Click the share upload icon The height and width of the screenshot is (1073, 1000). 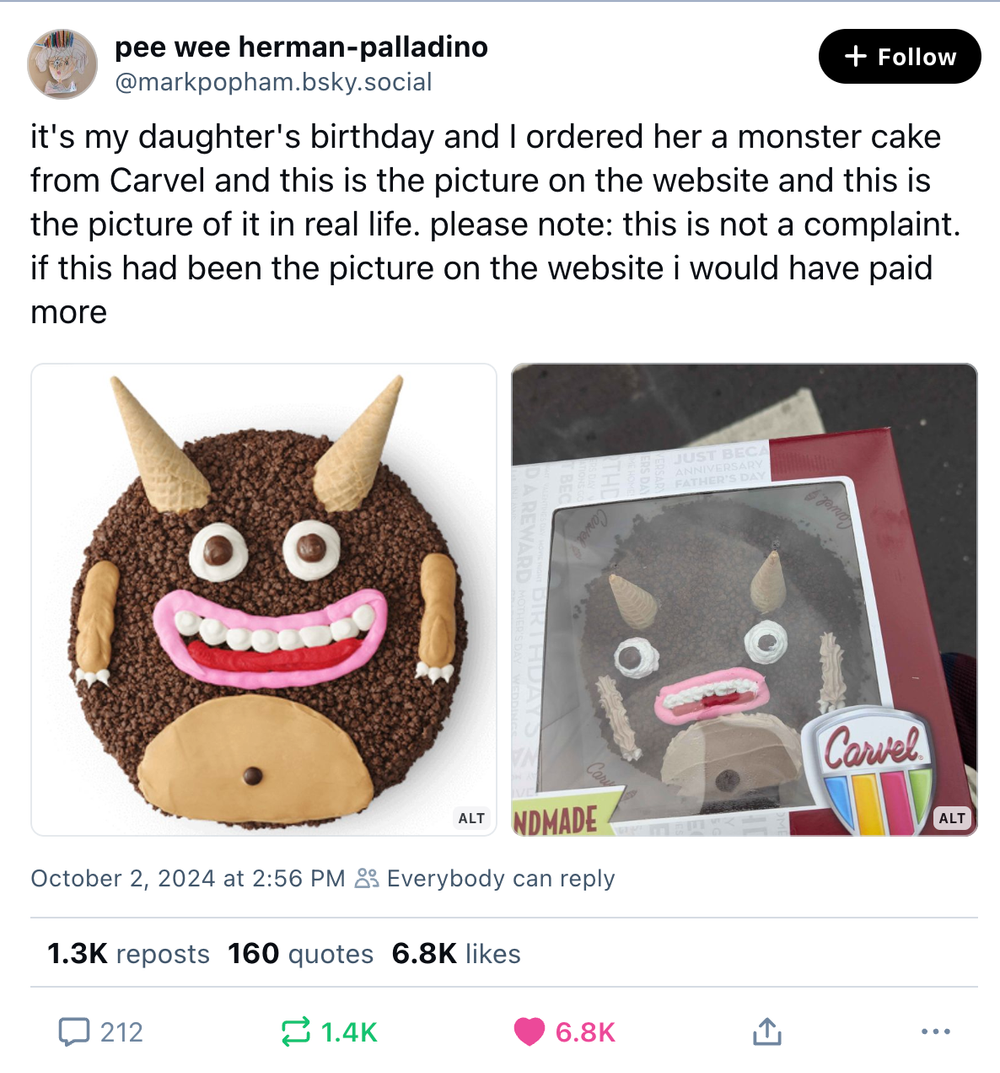tap(765, 1031)
